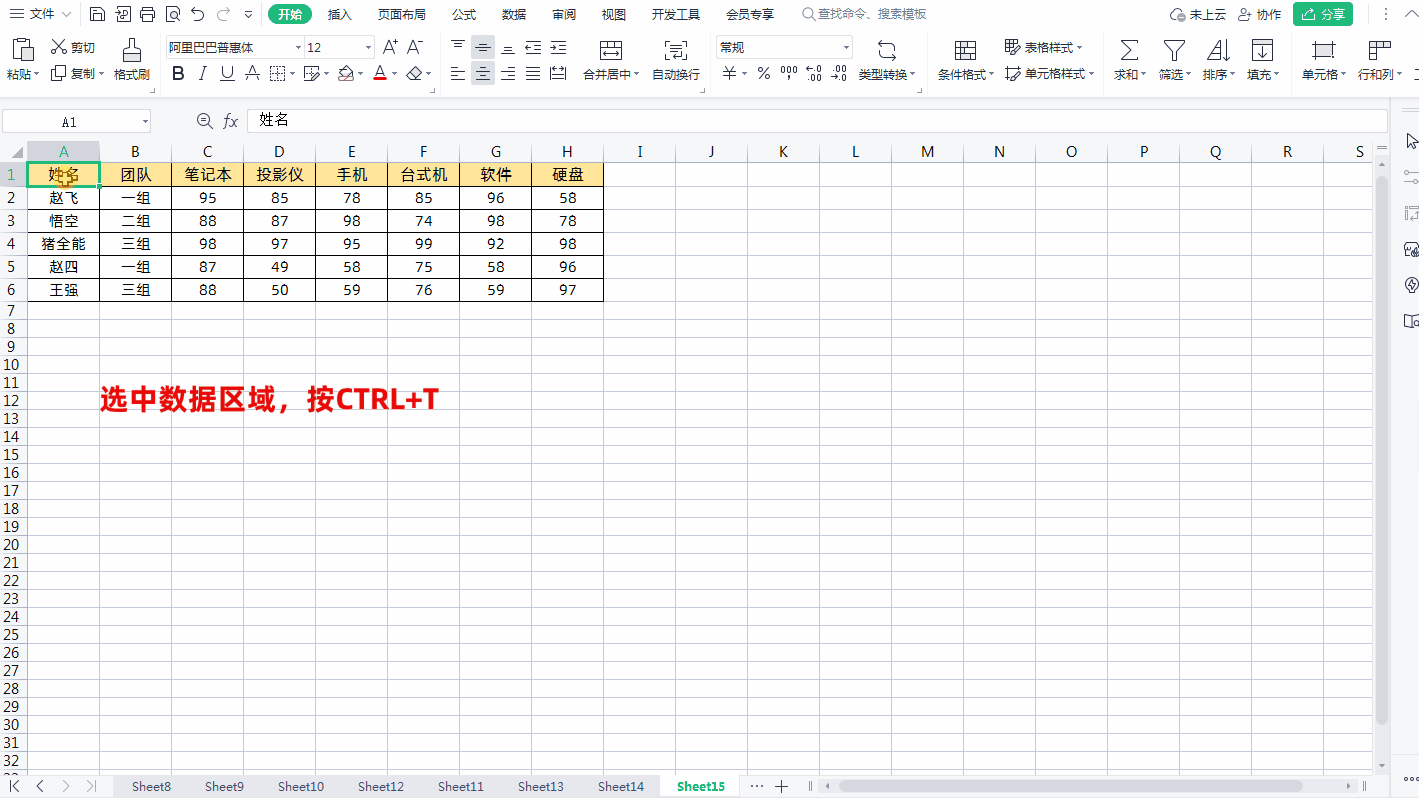The image size is (1419, 798).
Task: Open the font size dropdown
Action: coord(369,47)
